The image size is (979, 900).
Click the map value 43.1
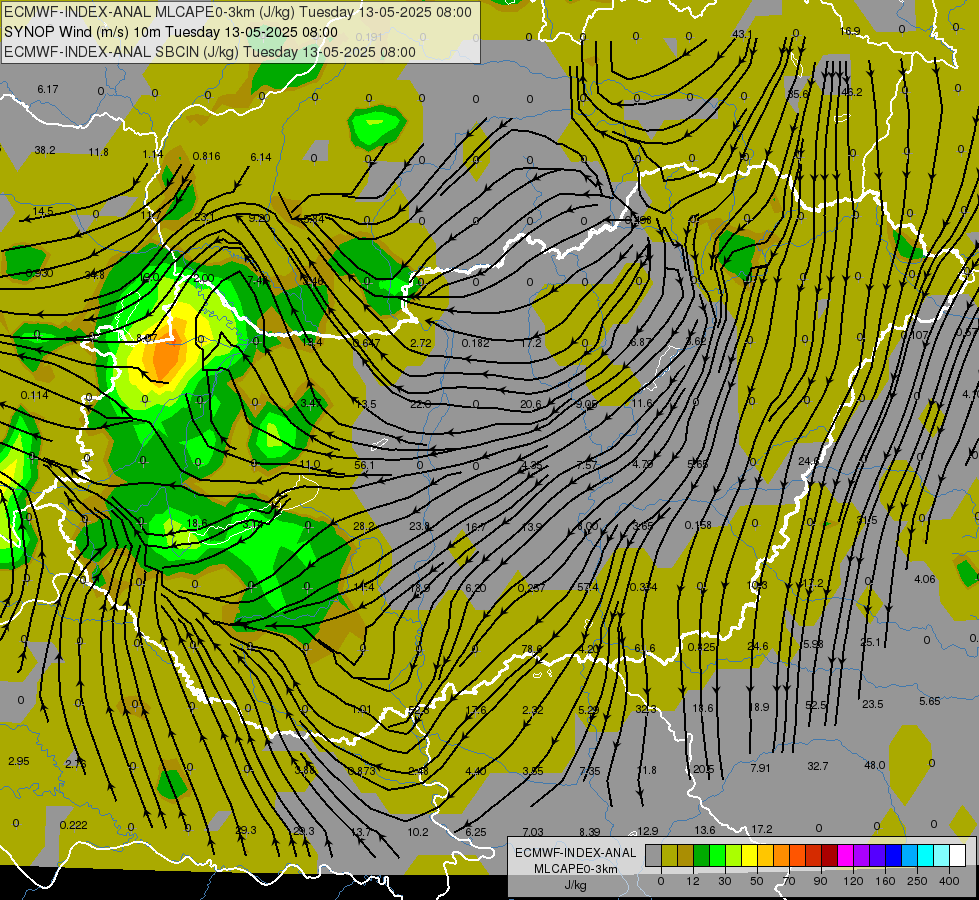point(742,34)
